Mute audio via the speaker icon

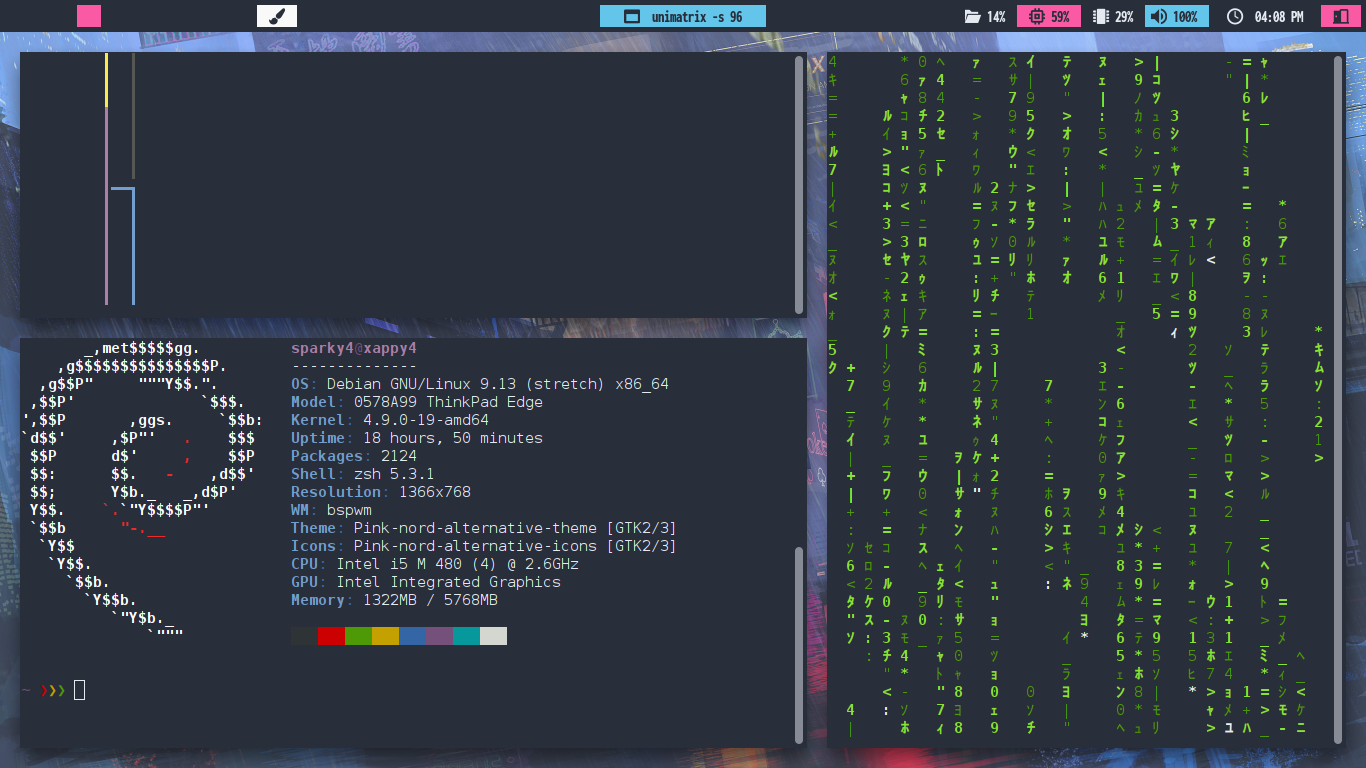pyautogui.click(x=1158, y=17)
